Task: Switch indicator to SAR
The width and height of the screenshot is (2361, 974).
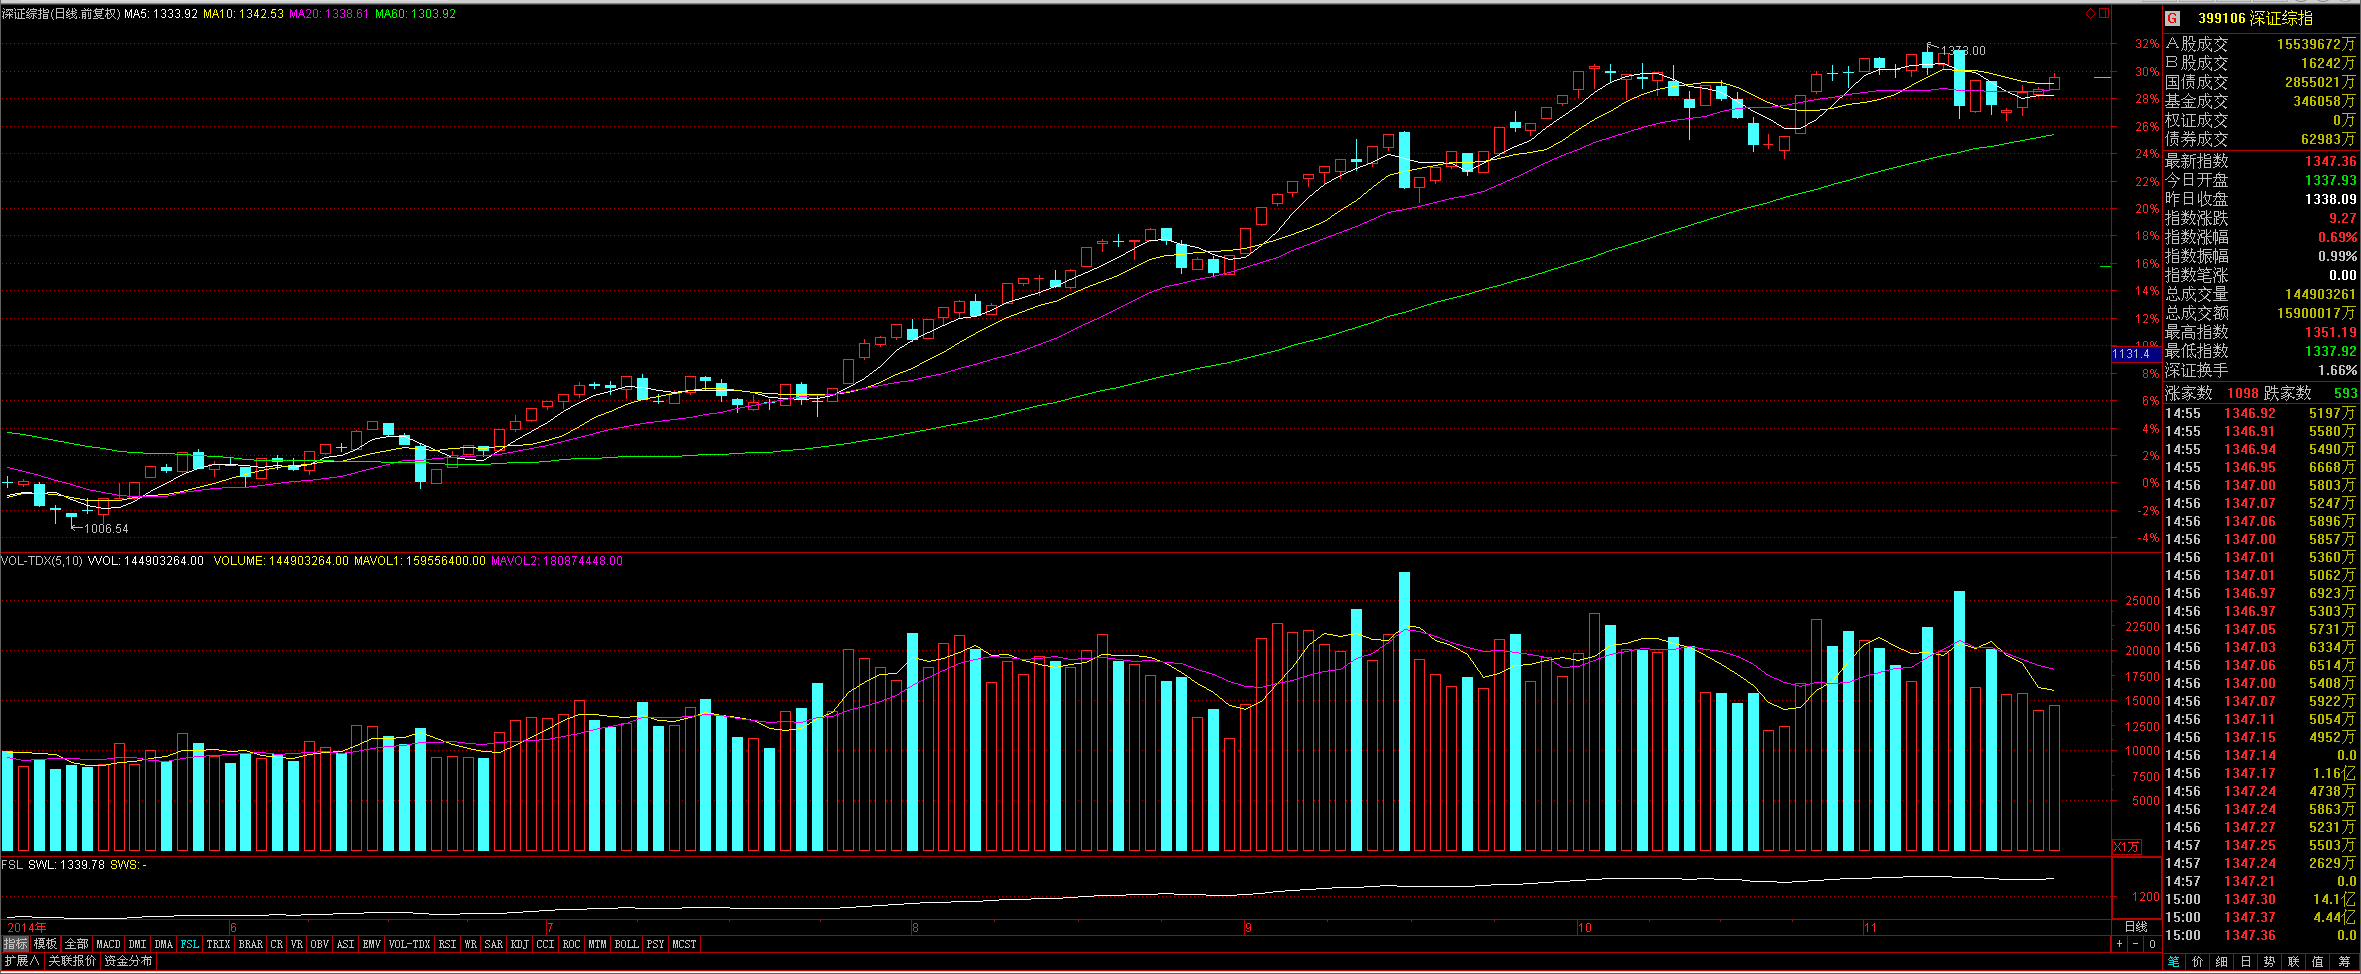Action: pyautogui.click(x=494, y=944)
